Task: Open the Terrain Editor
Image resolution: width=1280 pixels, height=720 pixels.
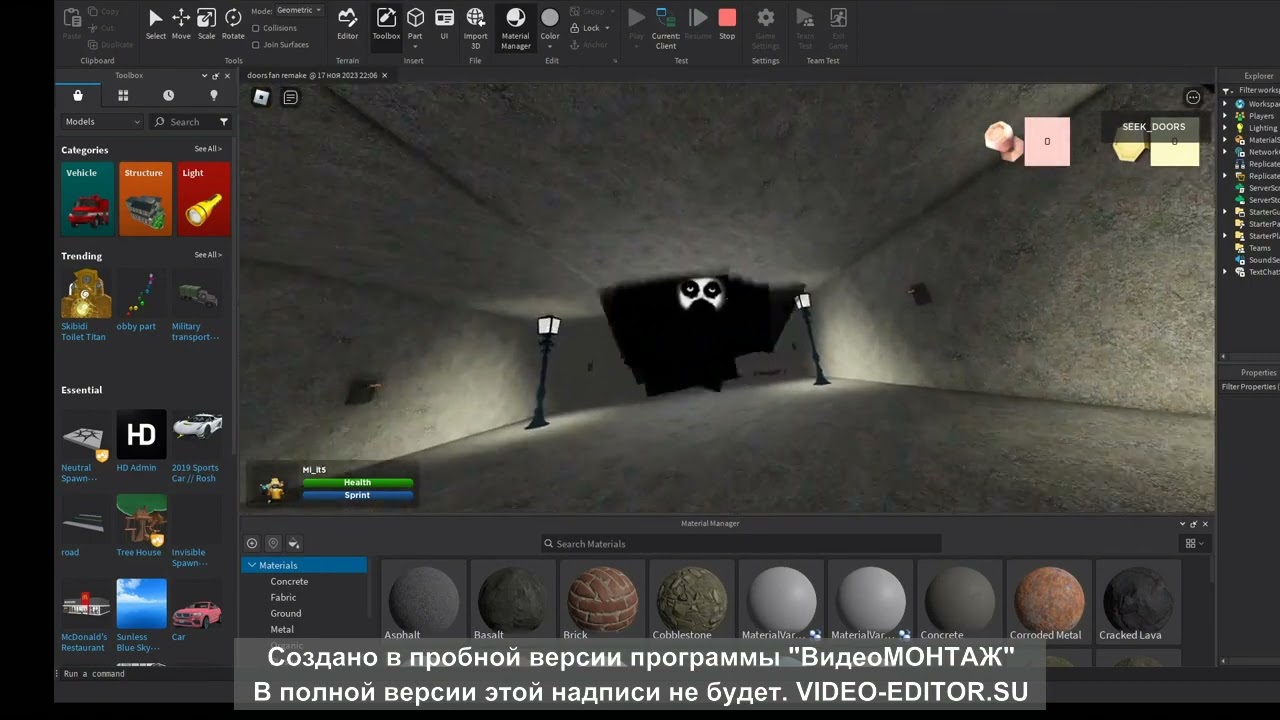Action: click(347, 24)
